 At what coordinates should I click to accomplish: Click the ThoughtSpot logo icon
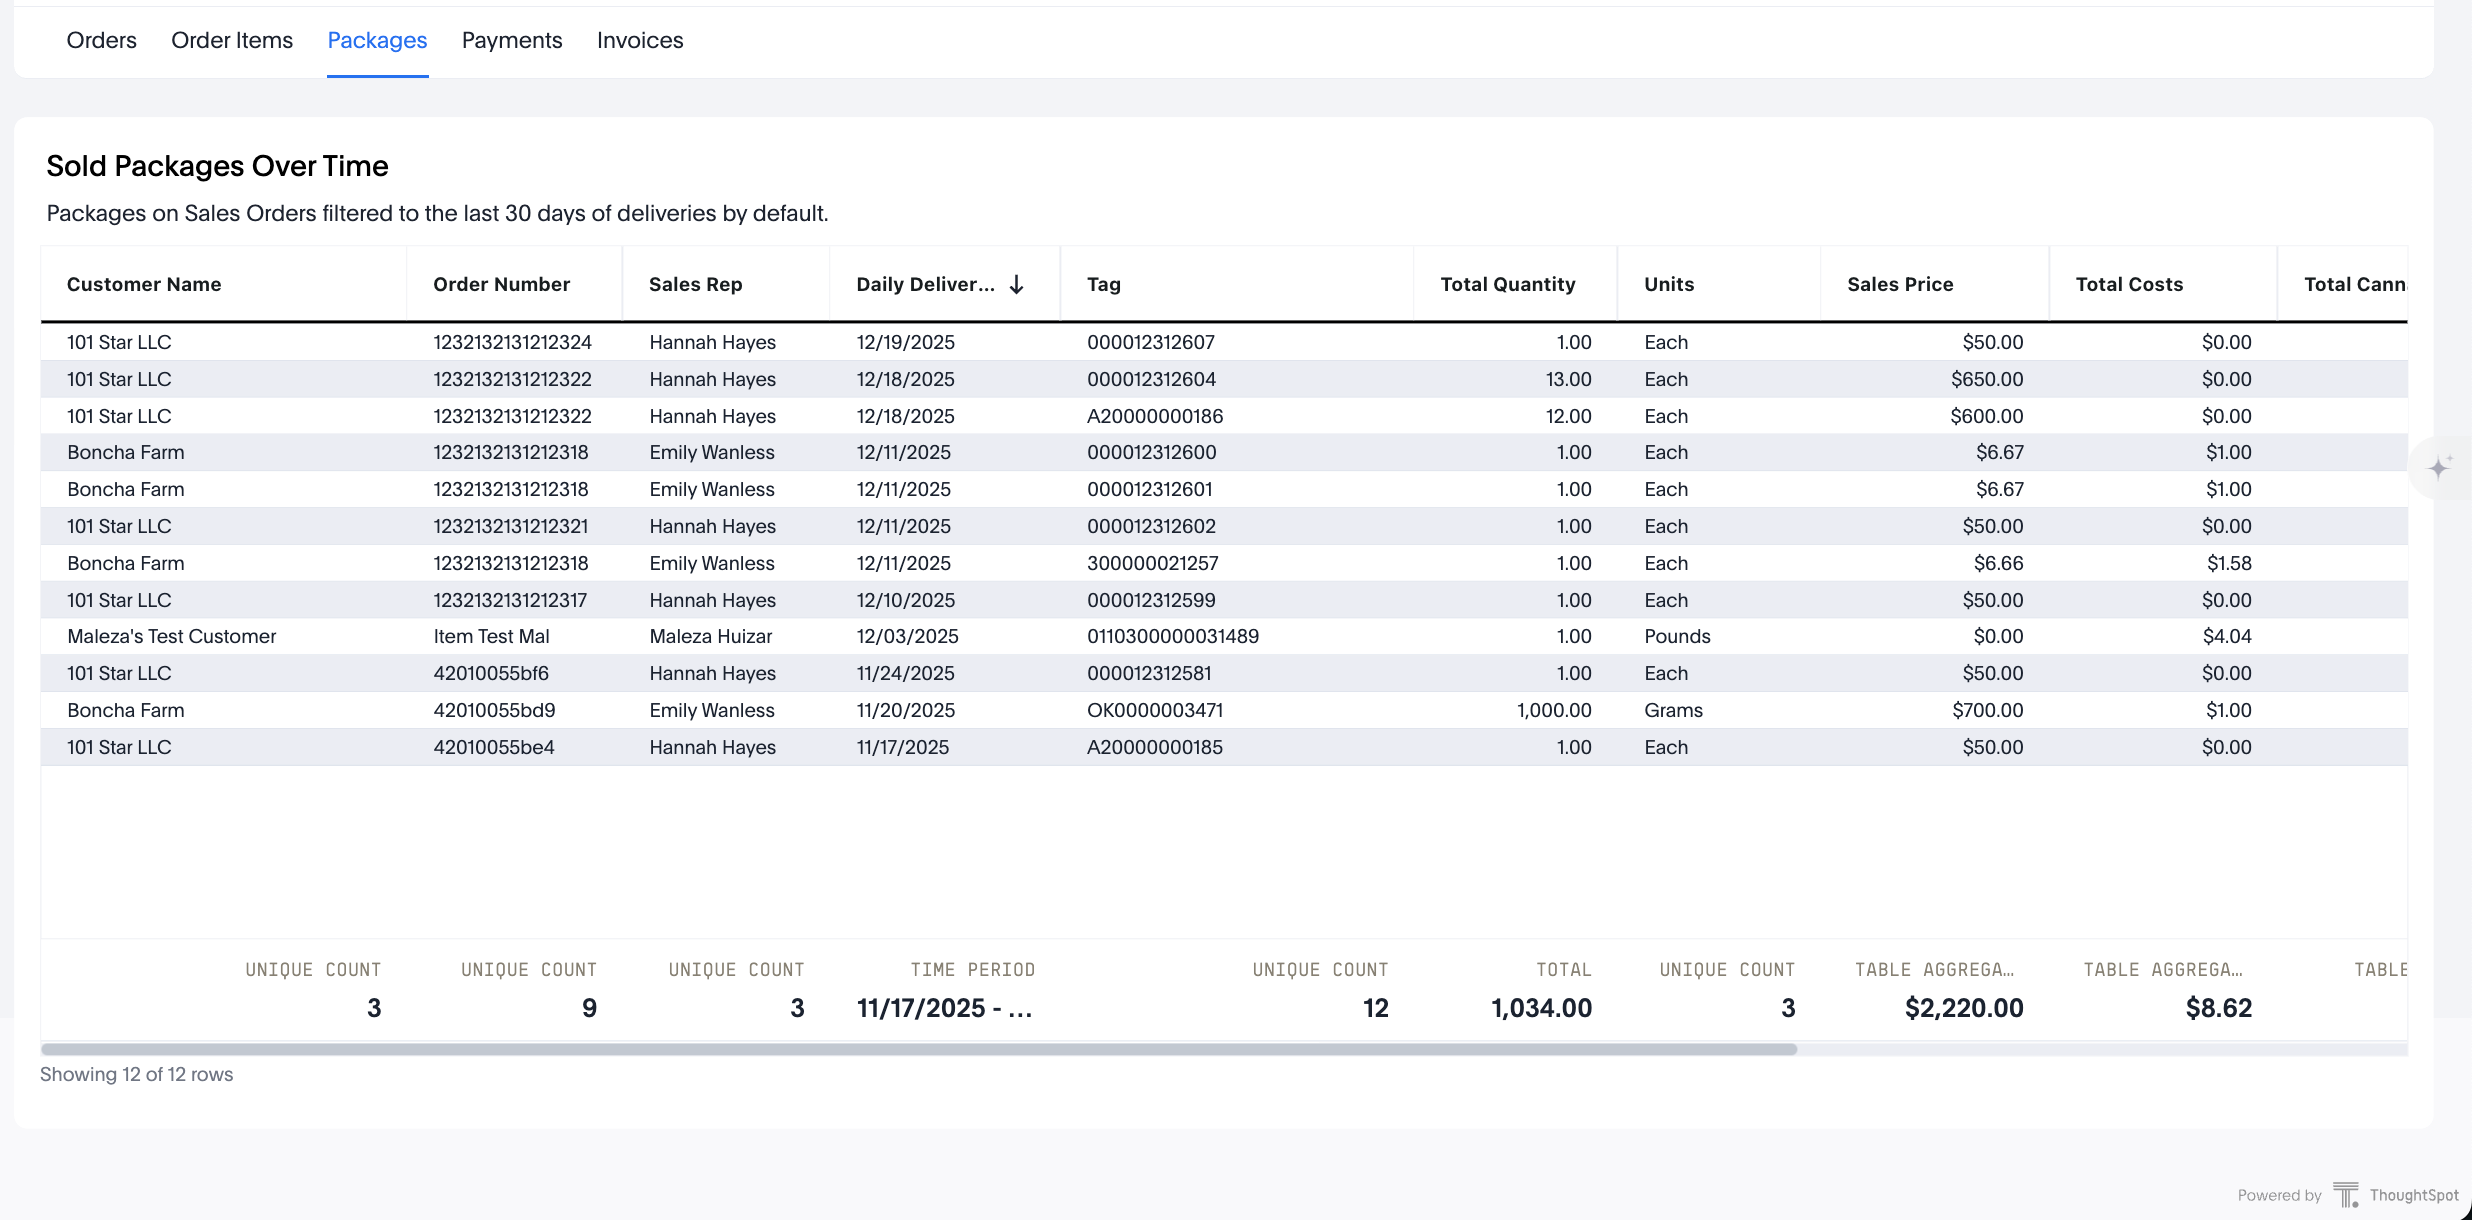click(x=2345, y=1194)
